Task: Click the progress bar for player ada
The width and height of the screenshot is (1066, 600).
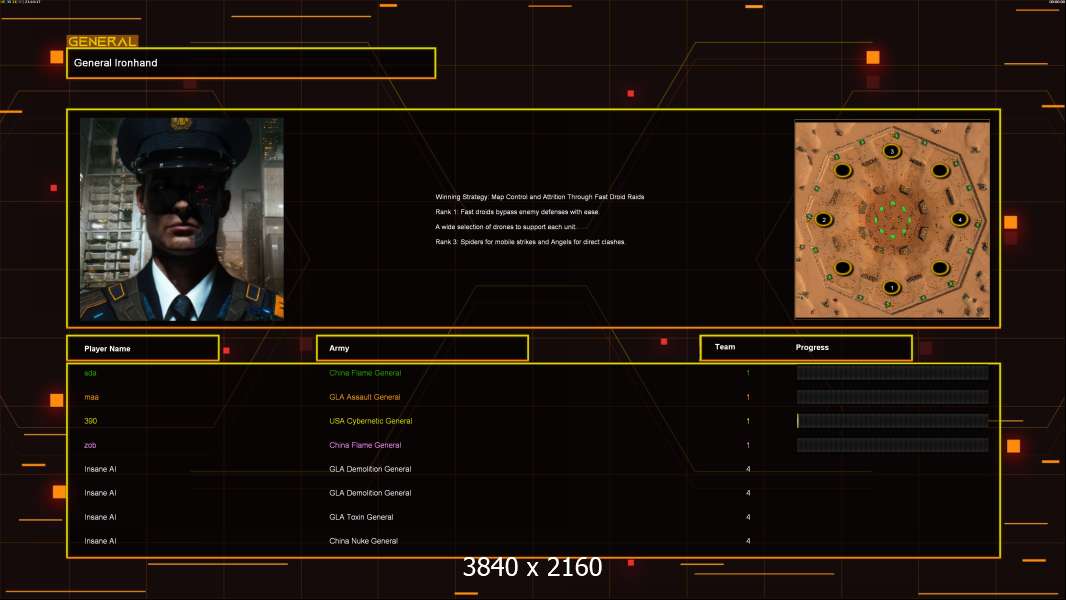Action: tap(893, 372)
